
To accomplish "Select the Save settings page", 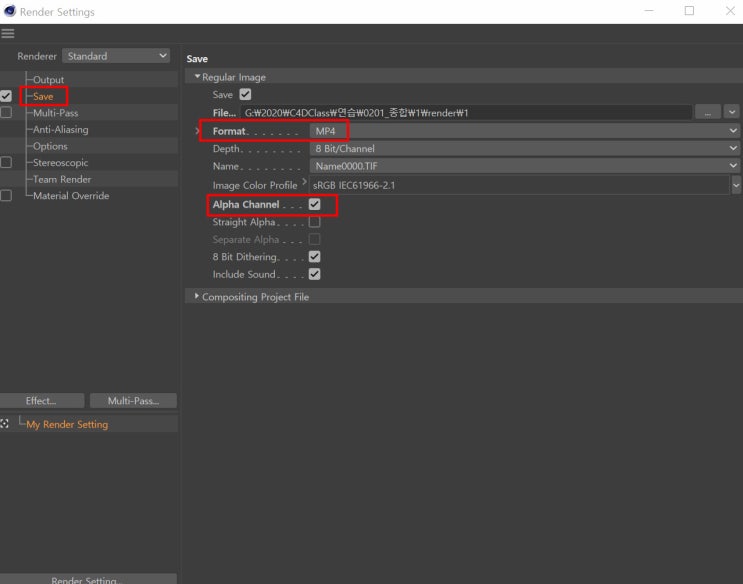I will [x=43, y=96].
